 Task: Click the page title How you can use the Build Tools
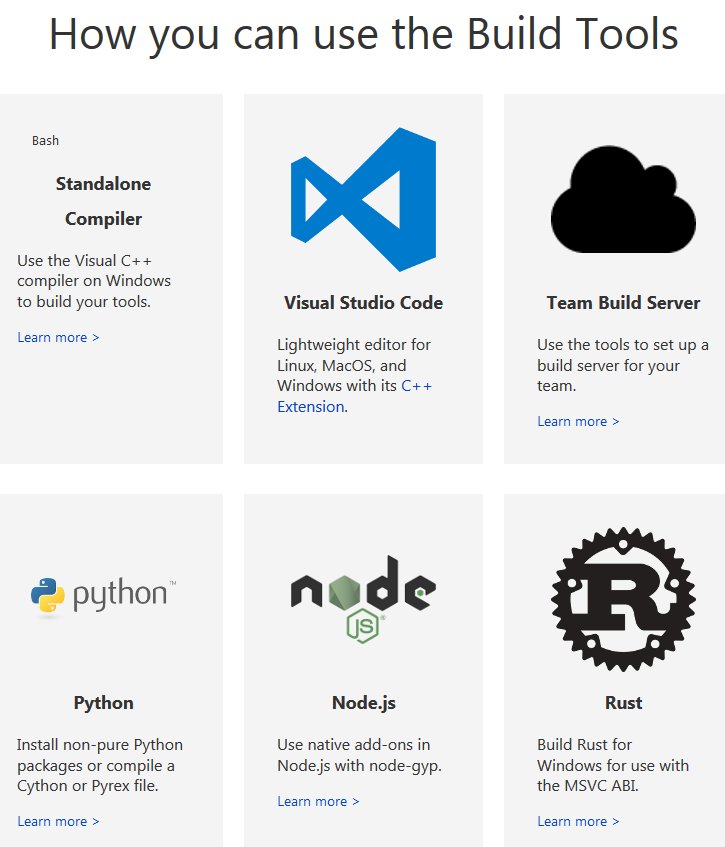click(363, 34)
